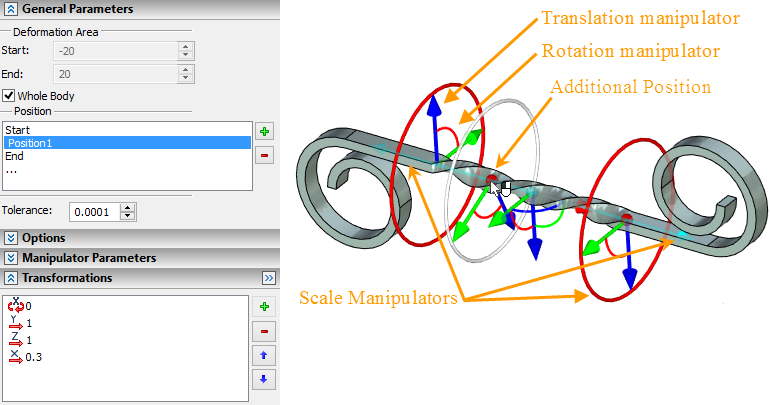Collapse the General Parameters section
The height and width of the screenshot is (405, 770).
11,9
